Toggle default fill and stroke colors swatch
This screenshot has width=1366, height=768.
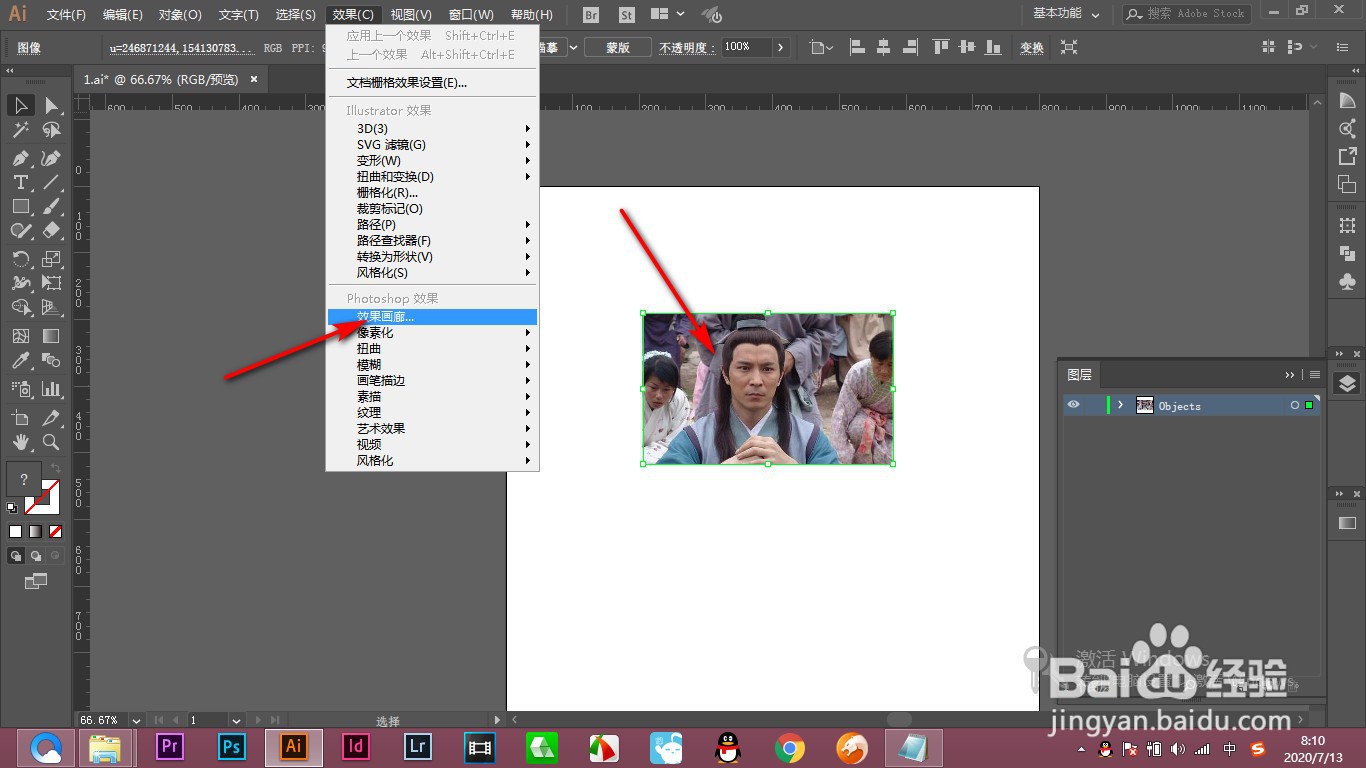click(11, 508)
